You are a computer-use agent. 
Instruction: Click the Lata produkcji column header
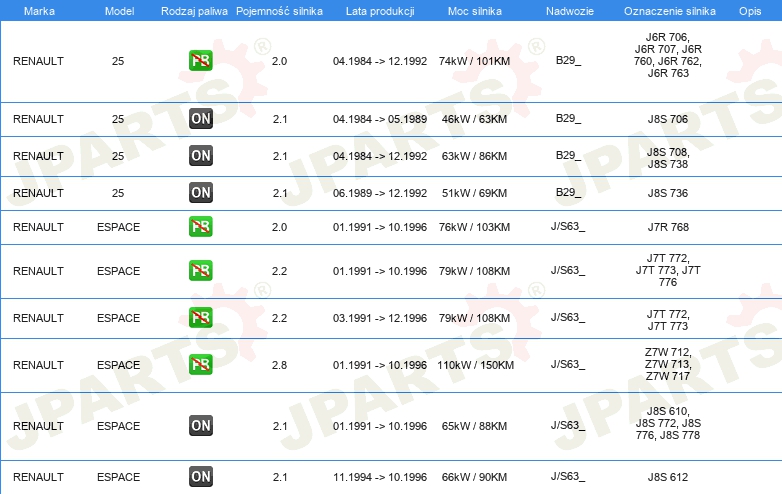(380, 11)
